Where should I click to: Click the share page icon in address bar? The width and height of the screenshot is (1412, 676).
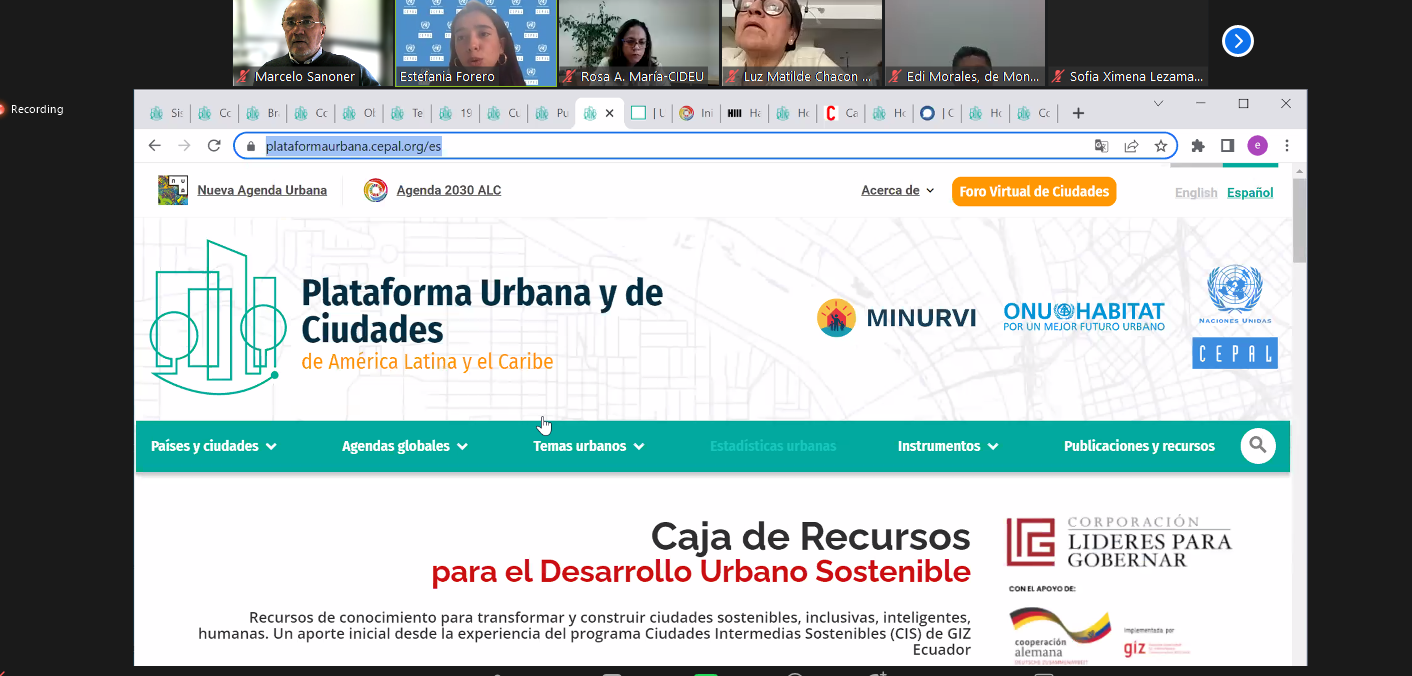pos(1131,146)
